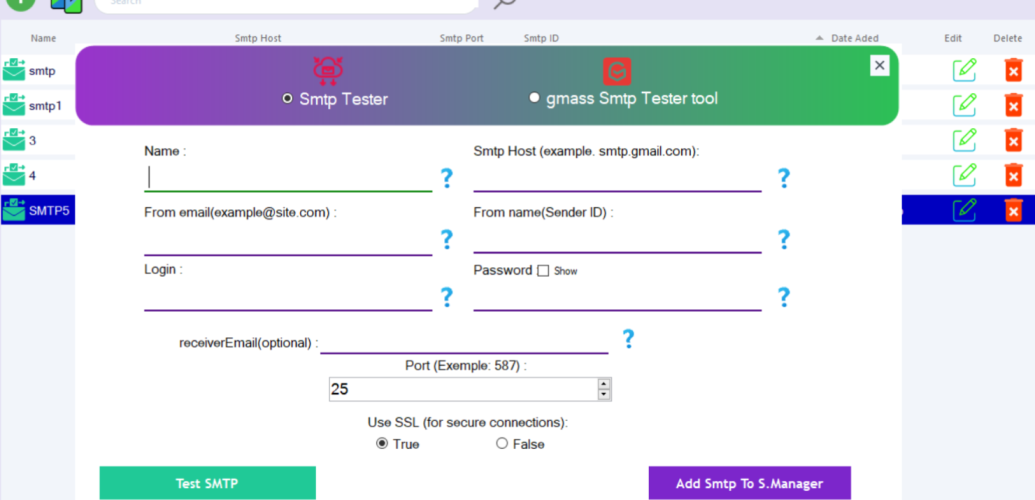Click the edit pencil for row 4
The image size is (1035, 500).
pos(964,175)
